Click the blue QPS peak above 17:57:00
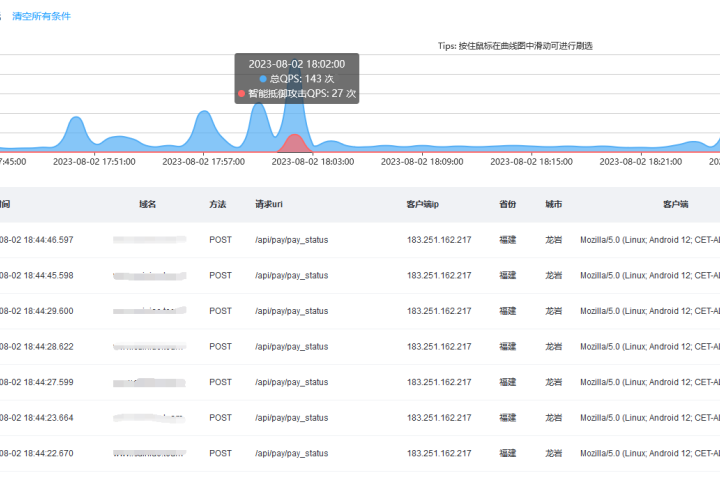 click(x=192, y=125)
